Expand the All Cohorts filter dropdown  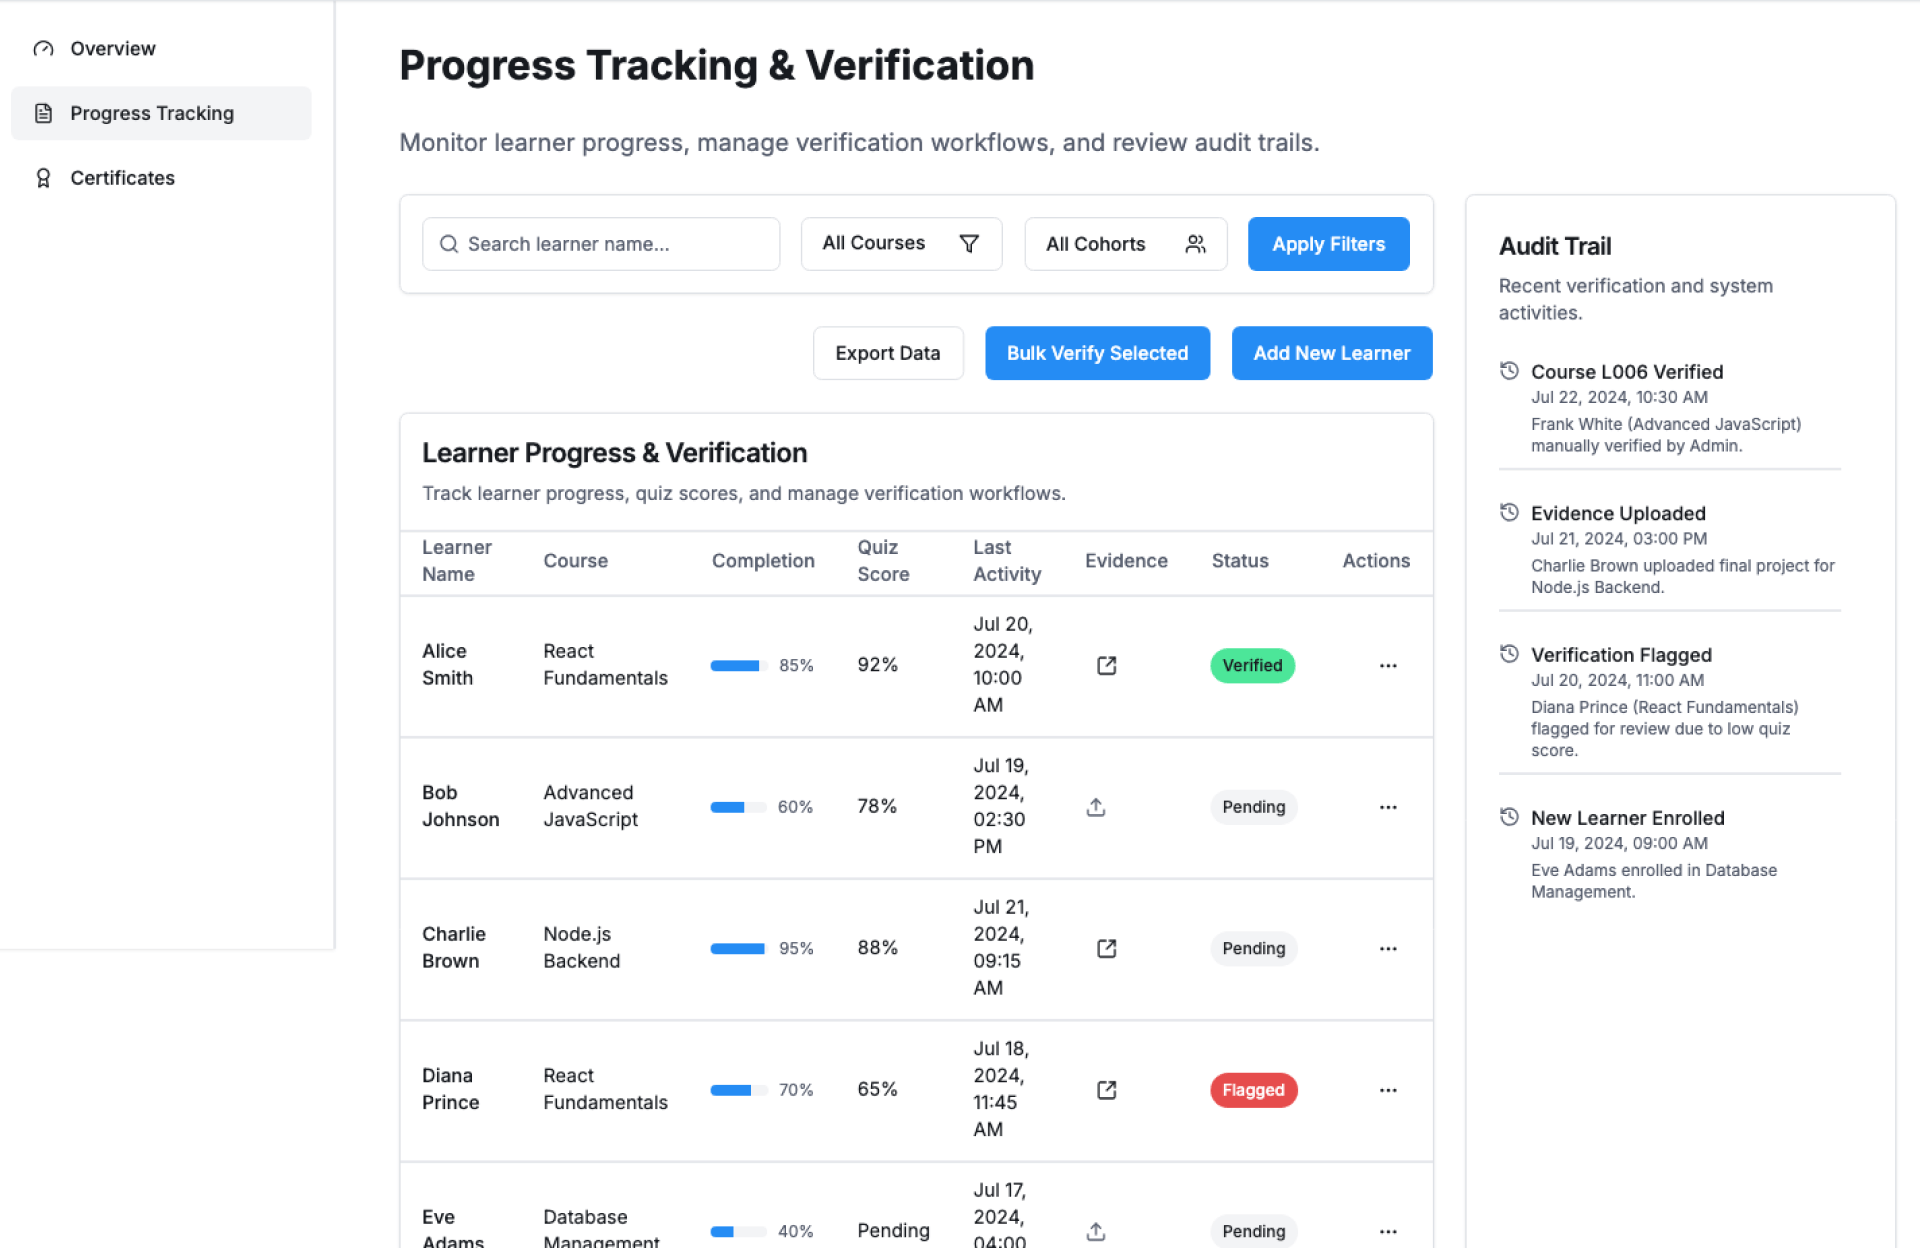(x=1125, y=244)
